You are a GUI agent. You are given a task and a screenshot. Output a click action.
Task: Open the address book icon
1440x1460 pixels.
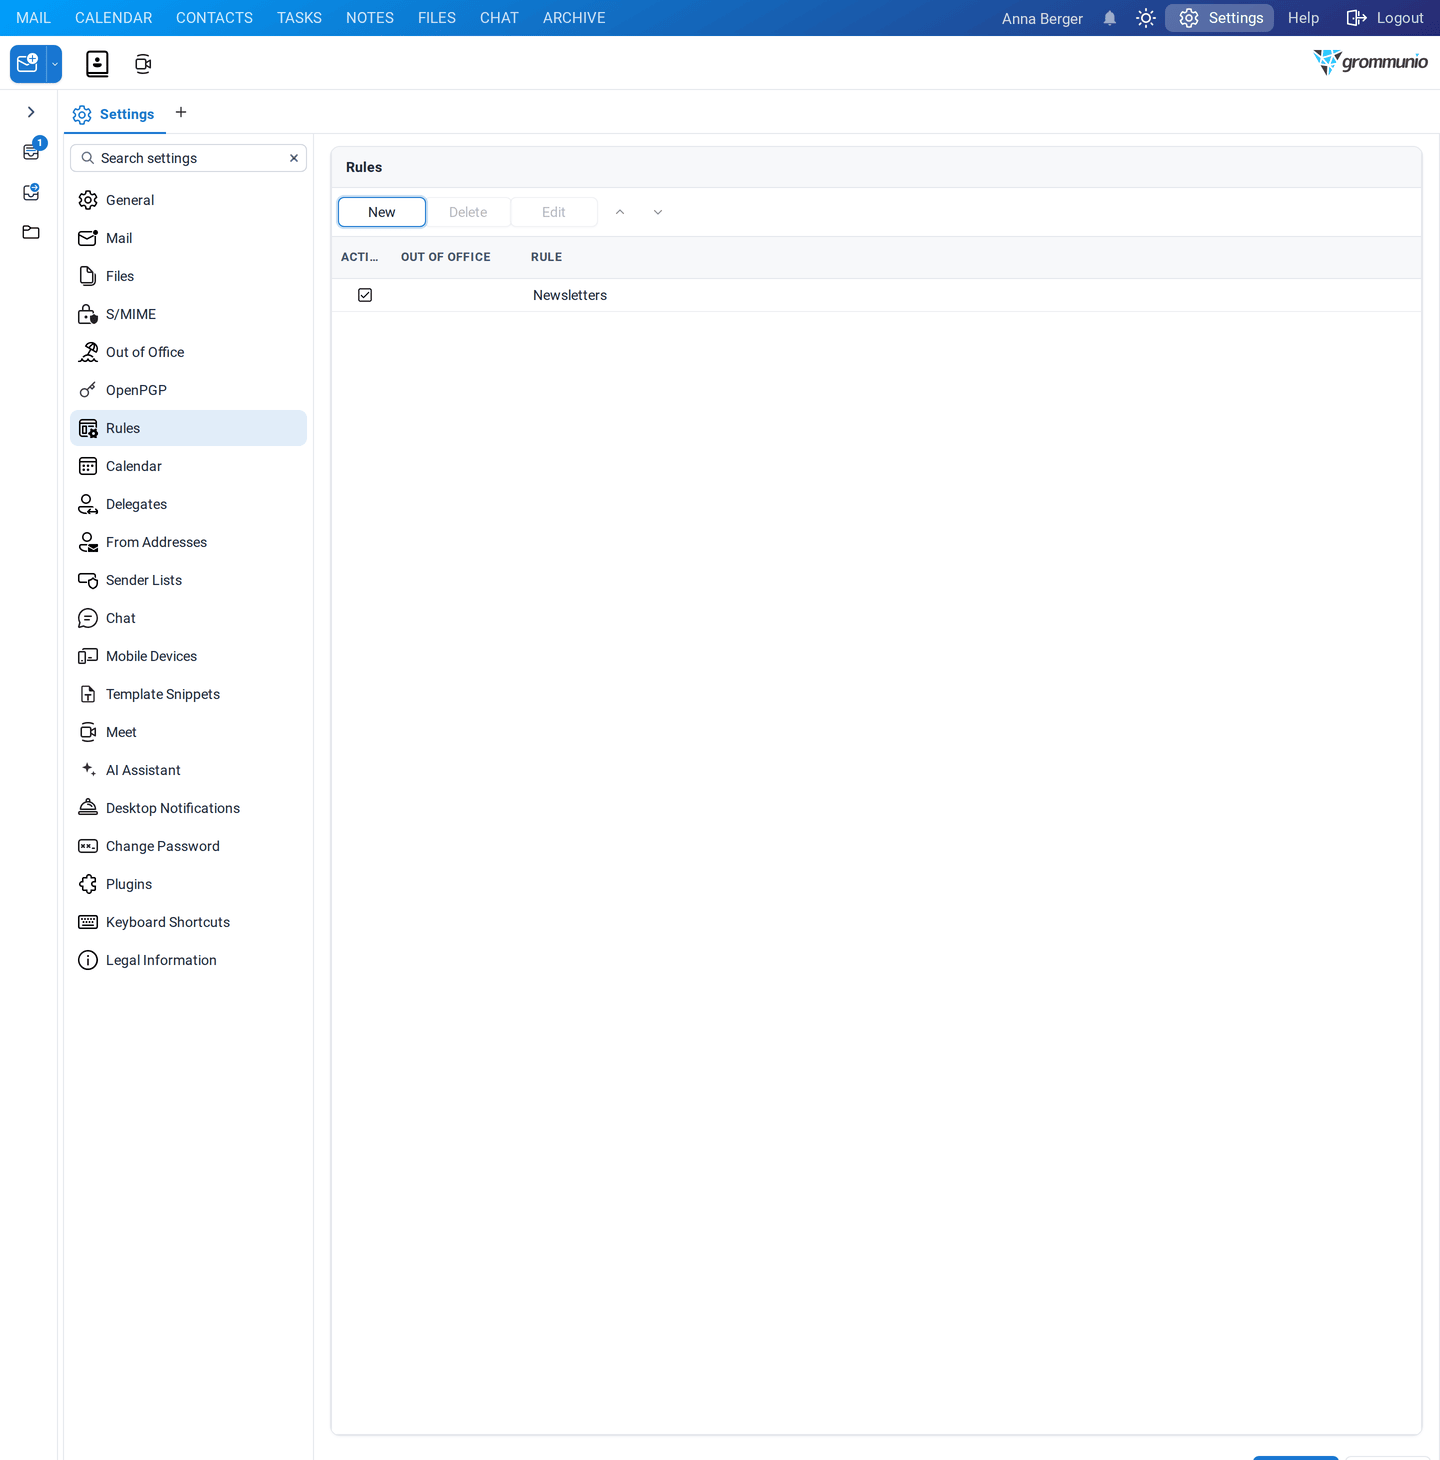[97, 64]
